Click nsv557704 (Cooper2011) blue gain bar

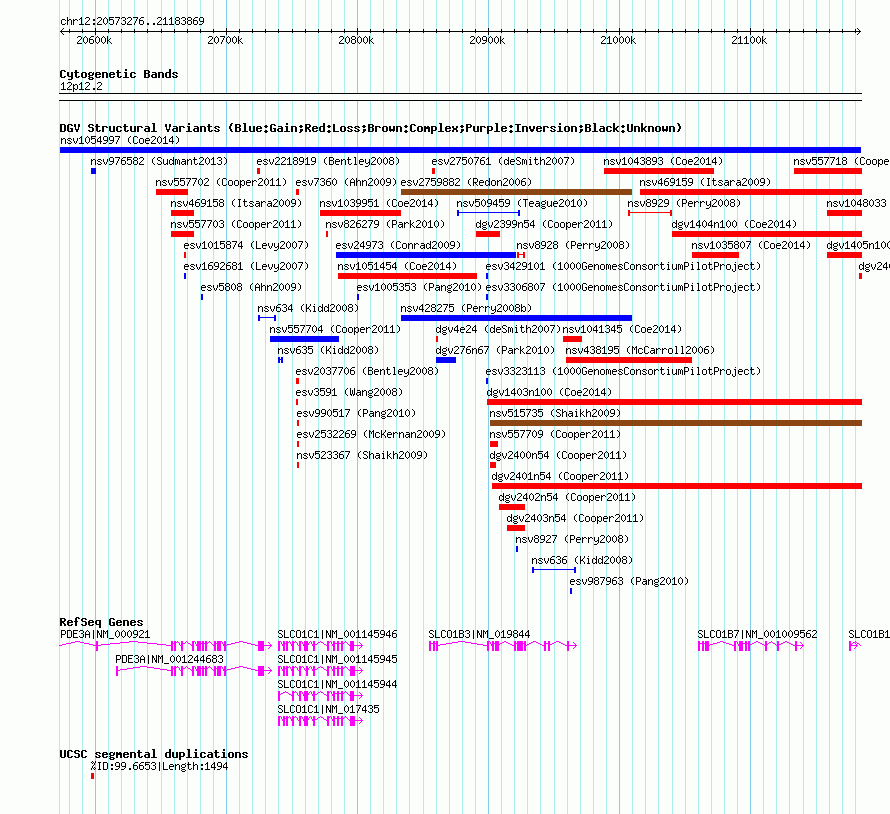[x=304, y=339]
